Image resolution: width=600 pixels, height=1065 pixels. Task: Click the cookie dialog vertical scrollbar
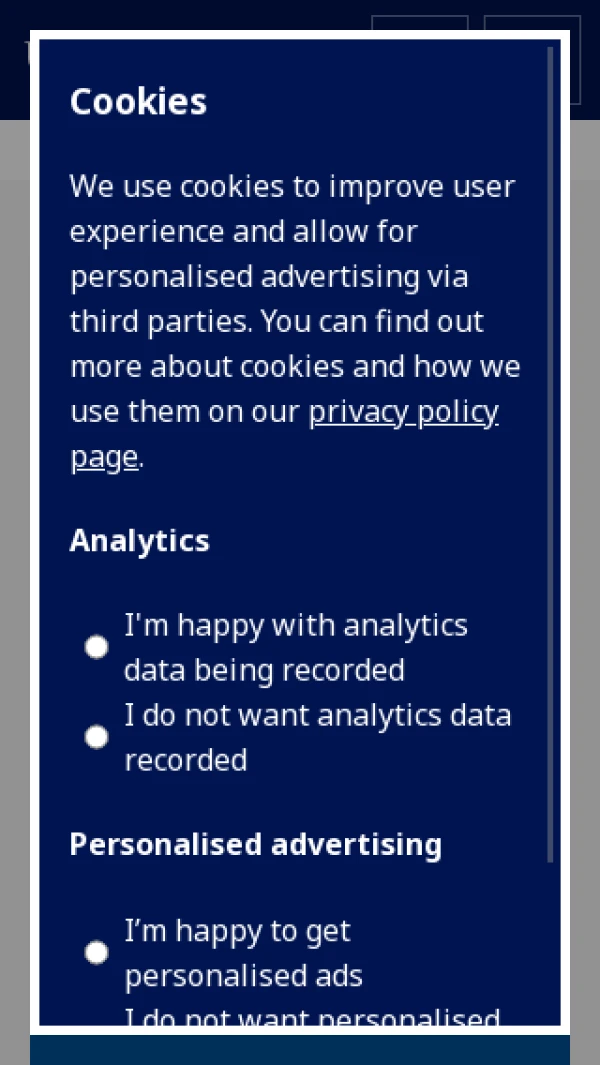click(550, 454)
